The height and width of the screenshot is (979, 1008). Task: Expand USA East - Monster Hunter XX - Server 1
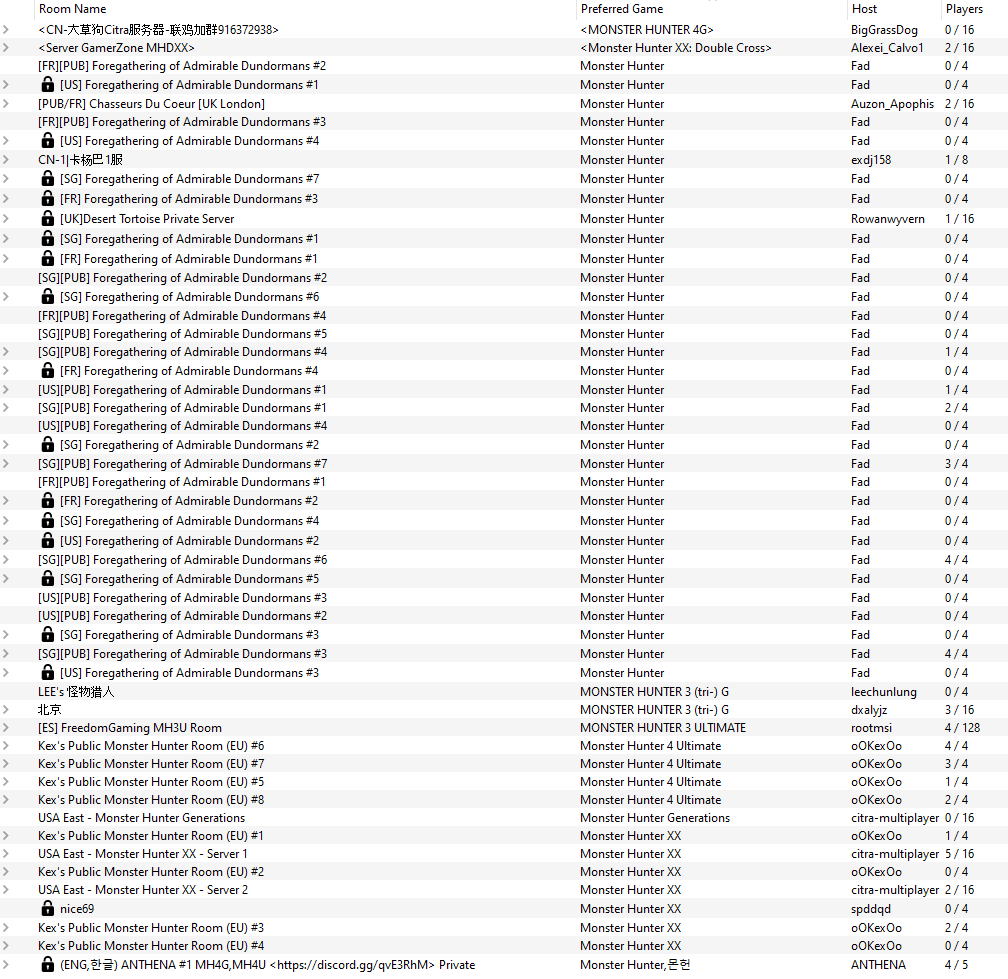[x=6, y=854]
